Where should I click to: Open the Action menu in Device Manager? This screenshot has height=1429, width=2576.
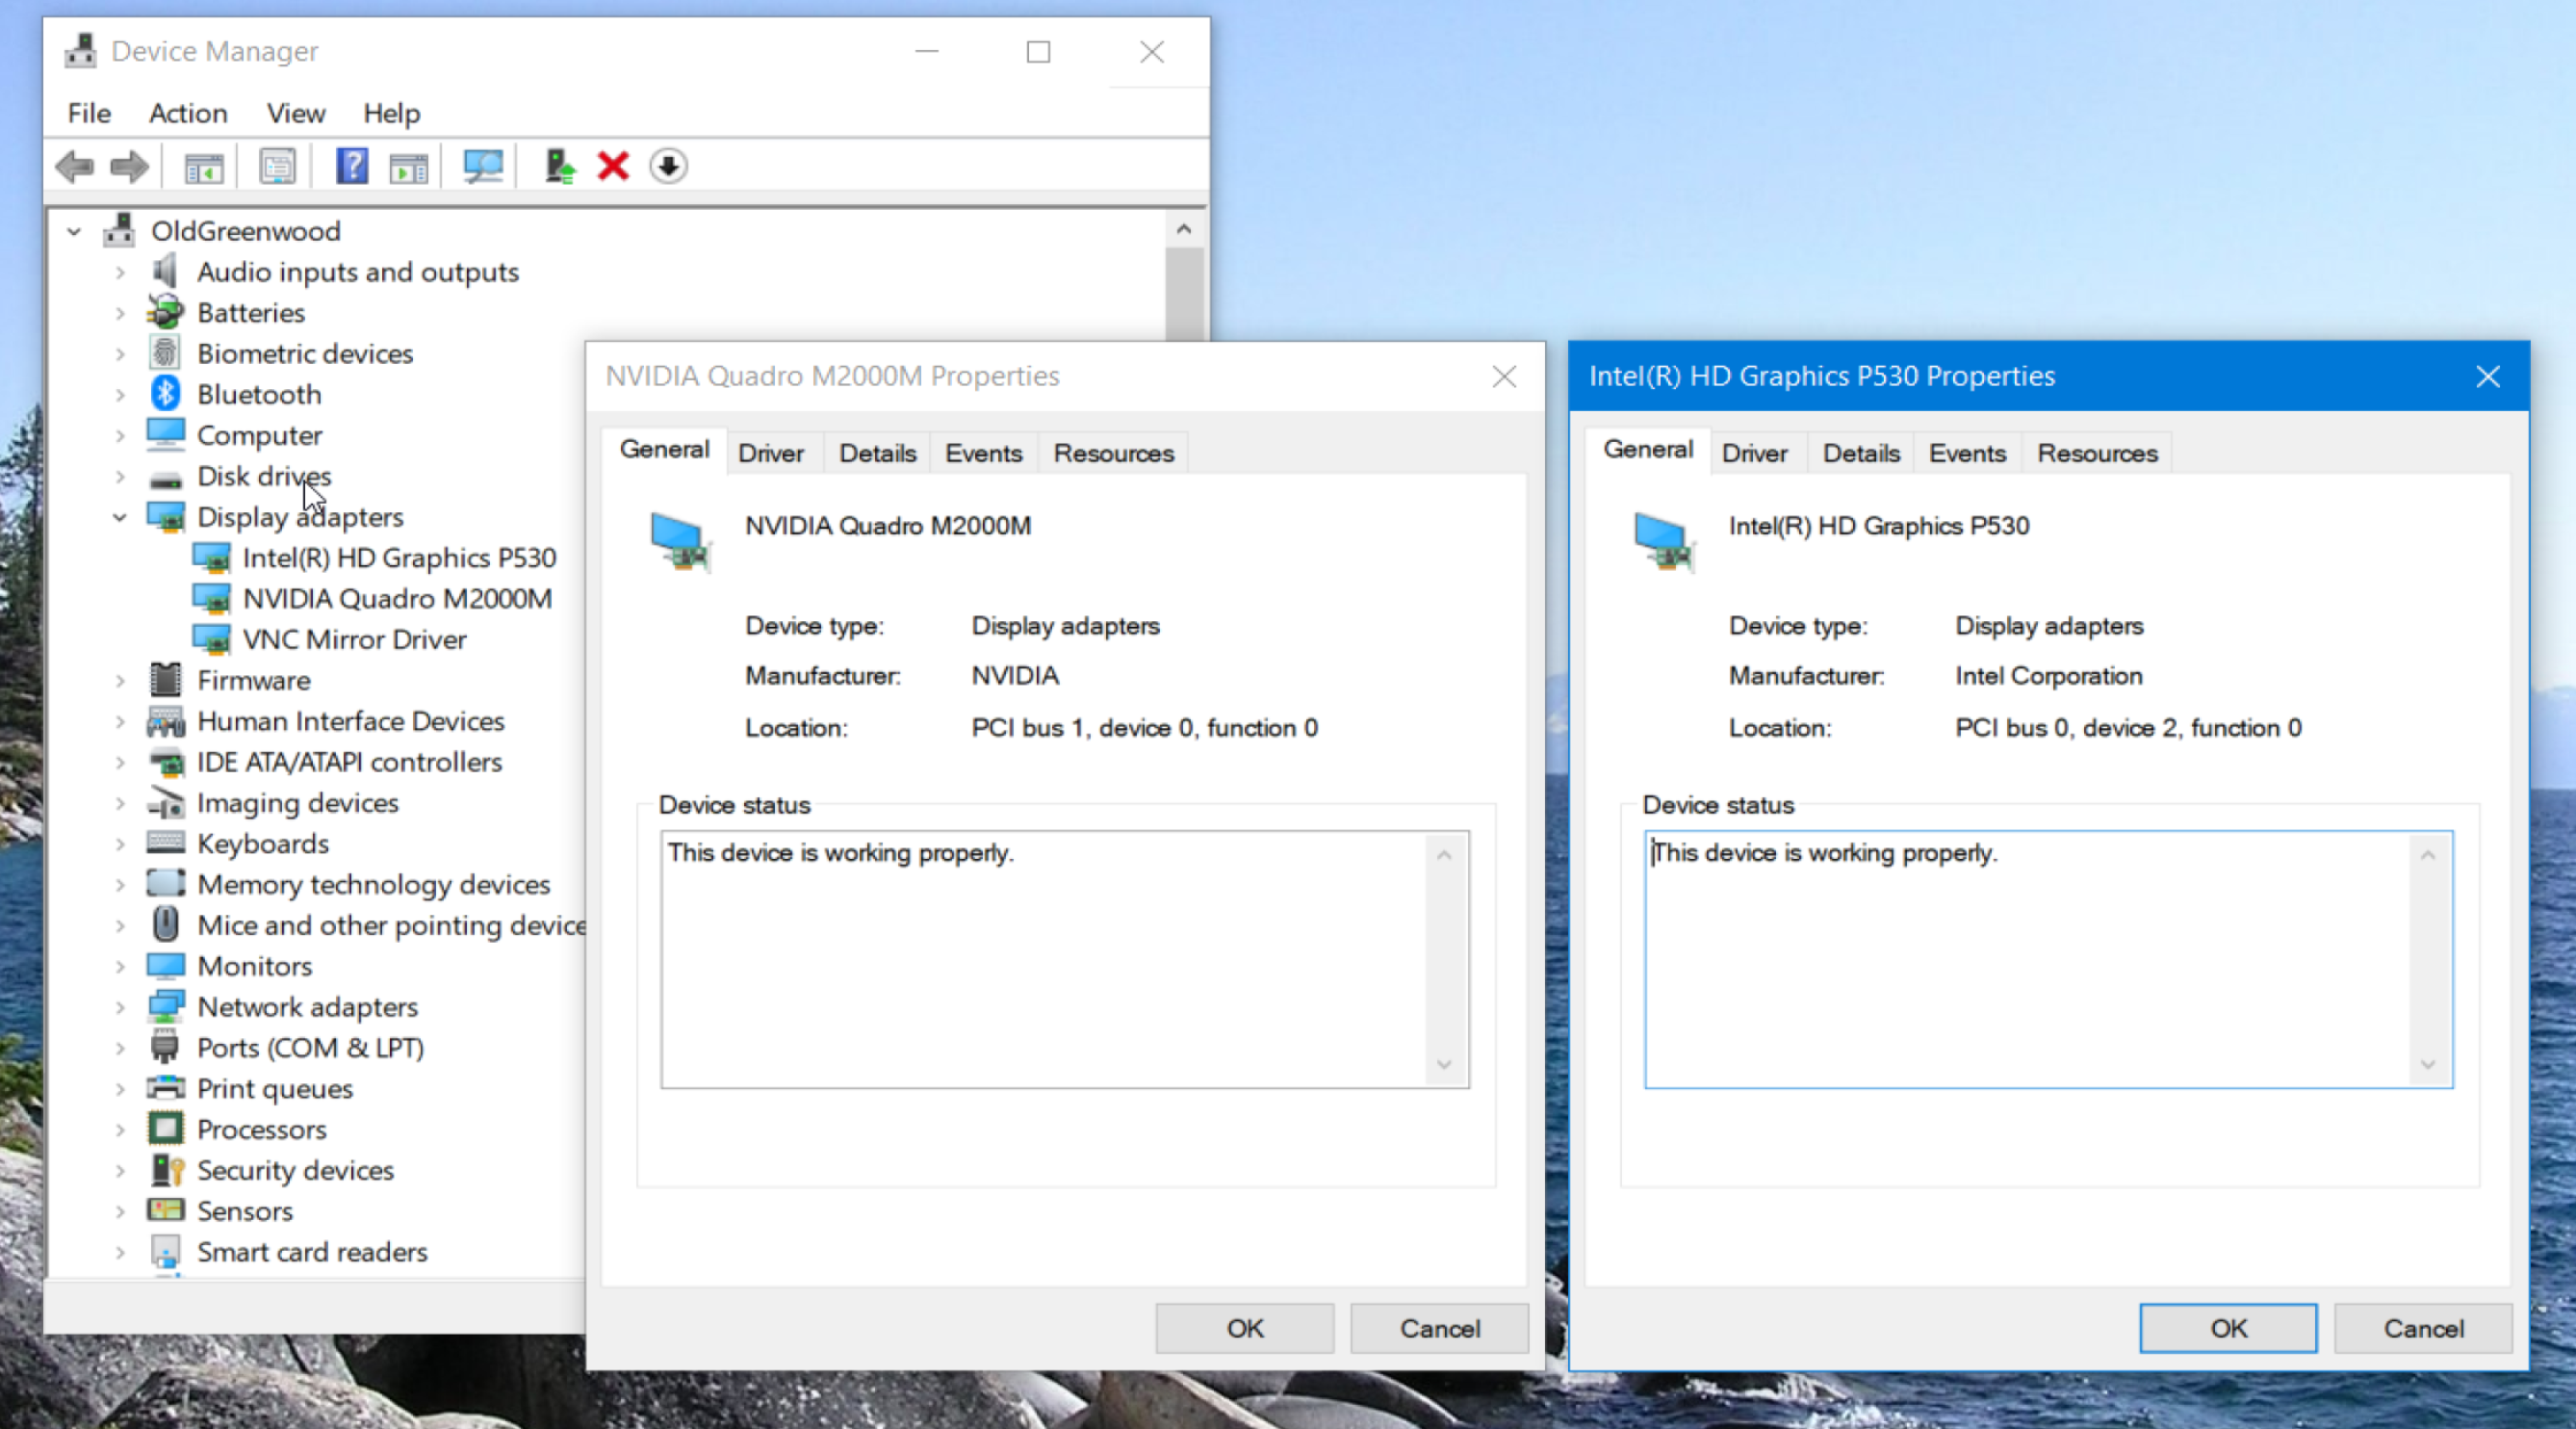[x=188, y=113]
